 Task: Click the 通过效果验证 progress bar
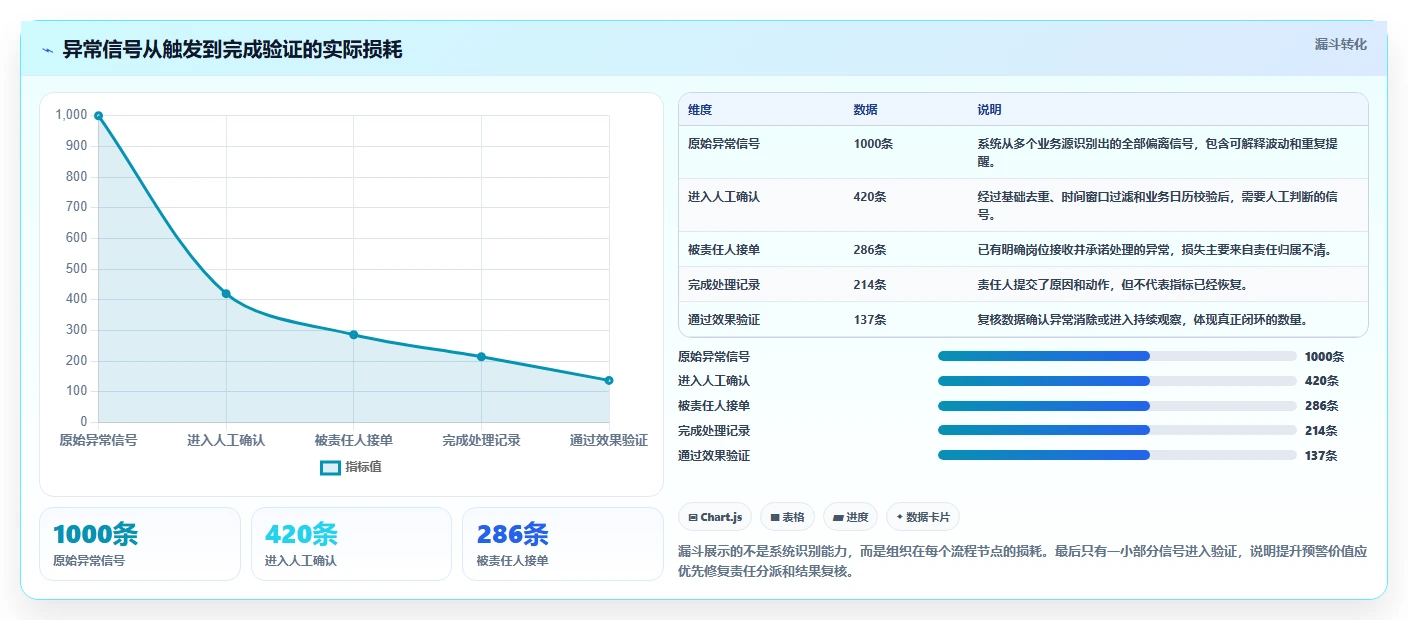point(1117,455)
